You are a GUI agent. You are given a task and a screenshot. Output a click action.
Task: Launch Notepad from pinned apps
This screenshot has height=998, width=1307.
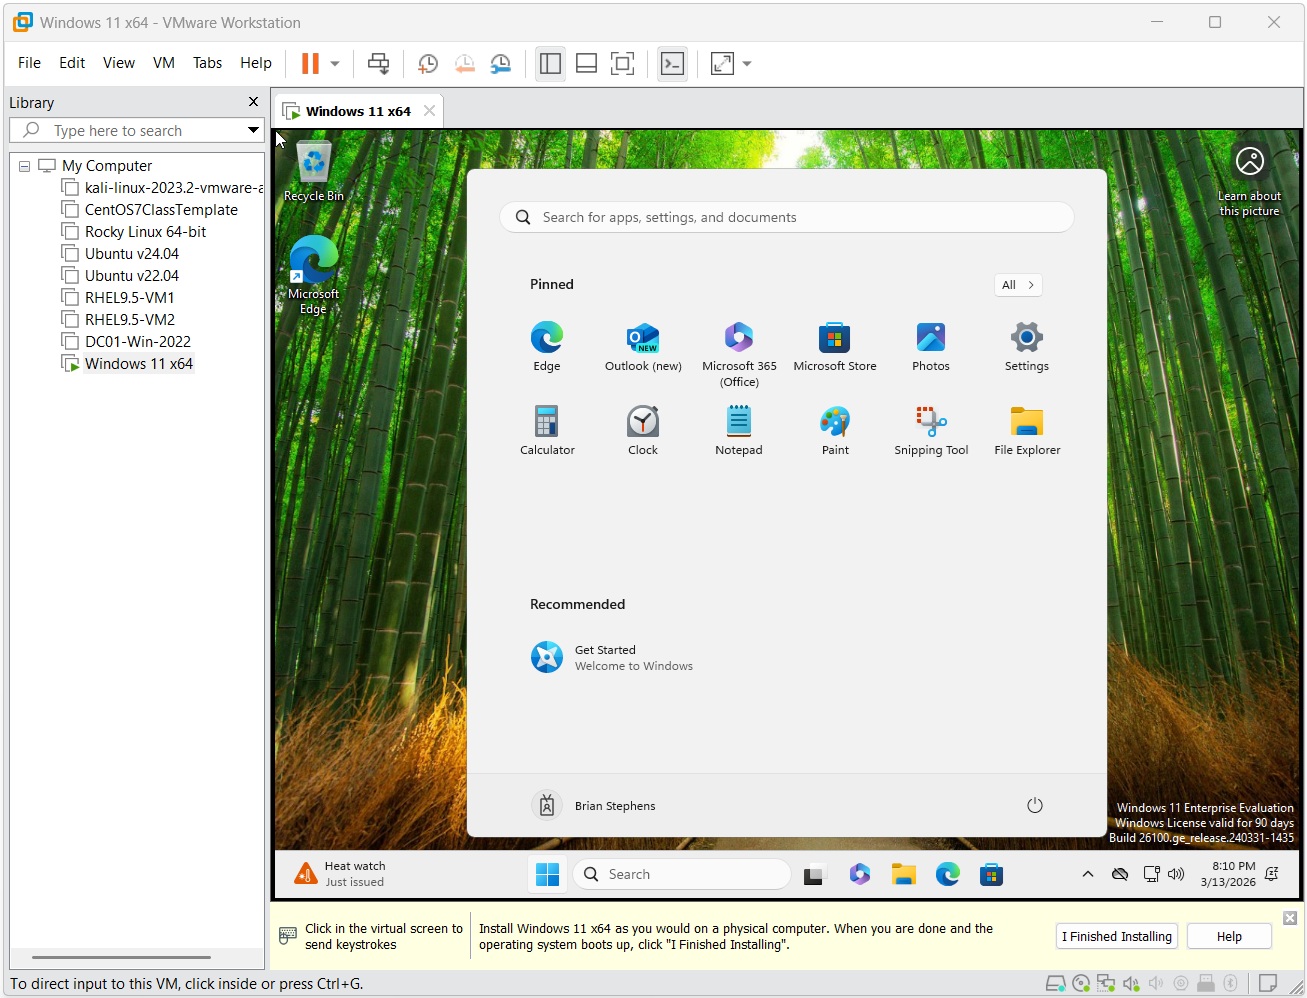click(739, 430)
